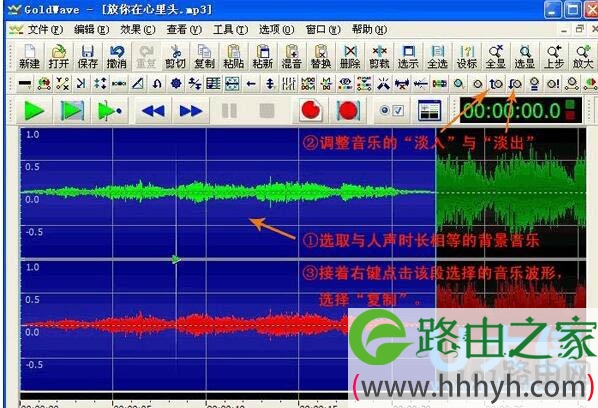The height and width of the screenshot is (408, 598).
Task: Open the 文件 (File) menu
Action: point(45,29)
